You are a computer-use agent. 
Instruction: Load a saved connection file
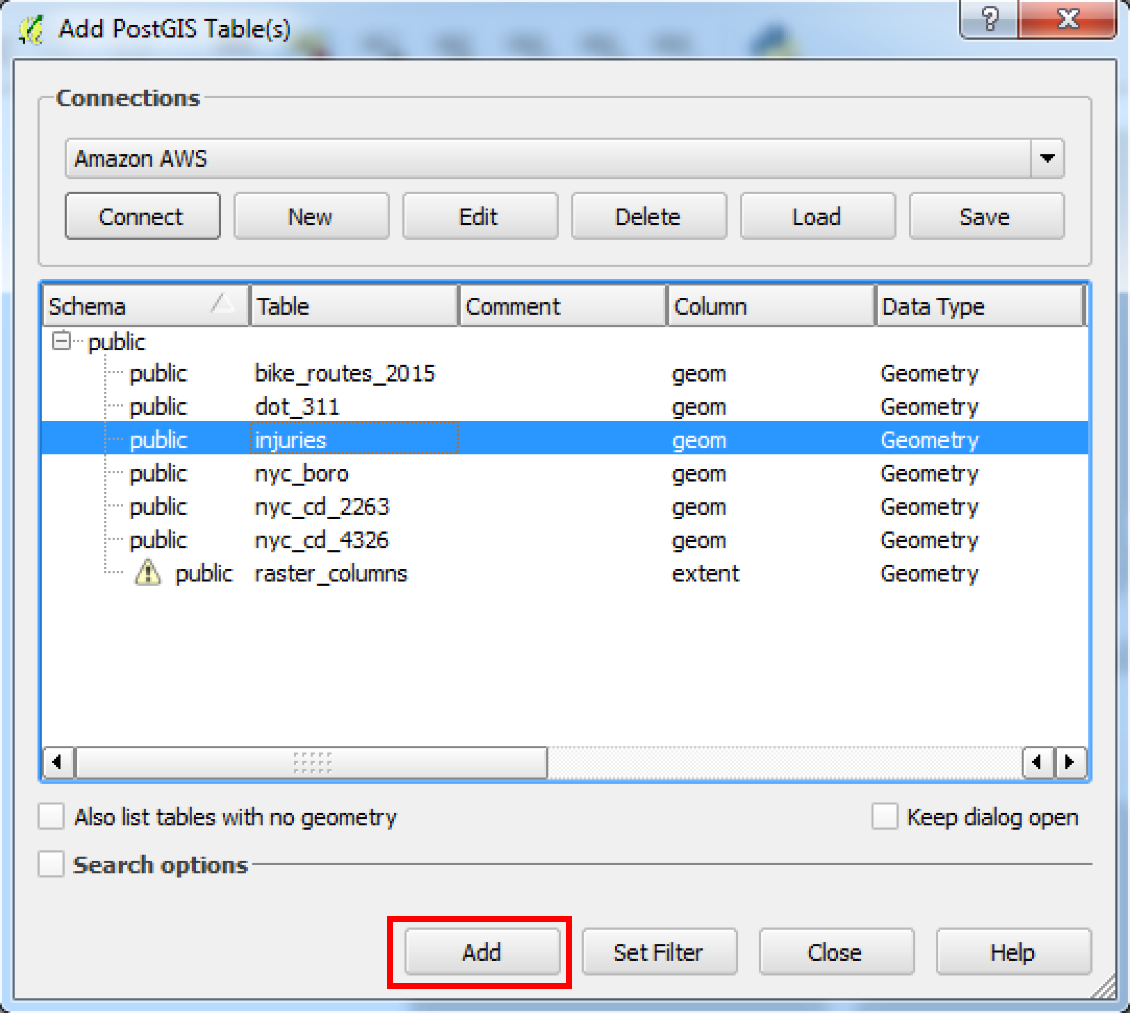pyautogui.click(x=817, y=216)
